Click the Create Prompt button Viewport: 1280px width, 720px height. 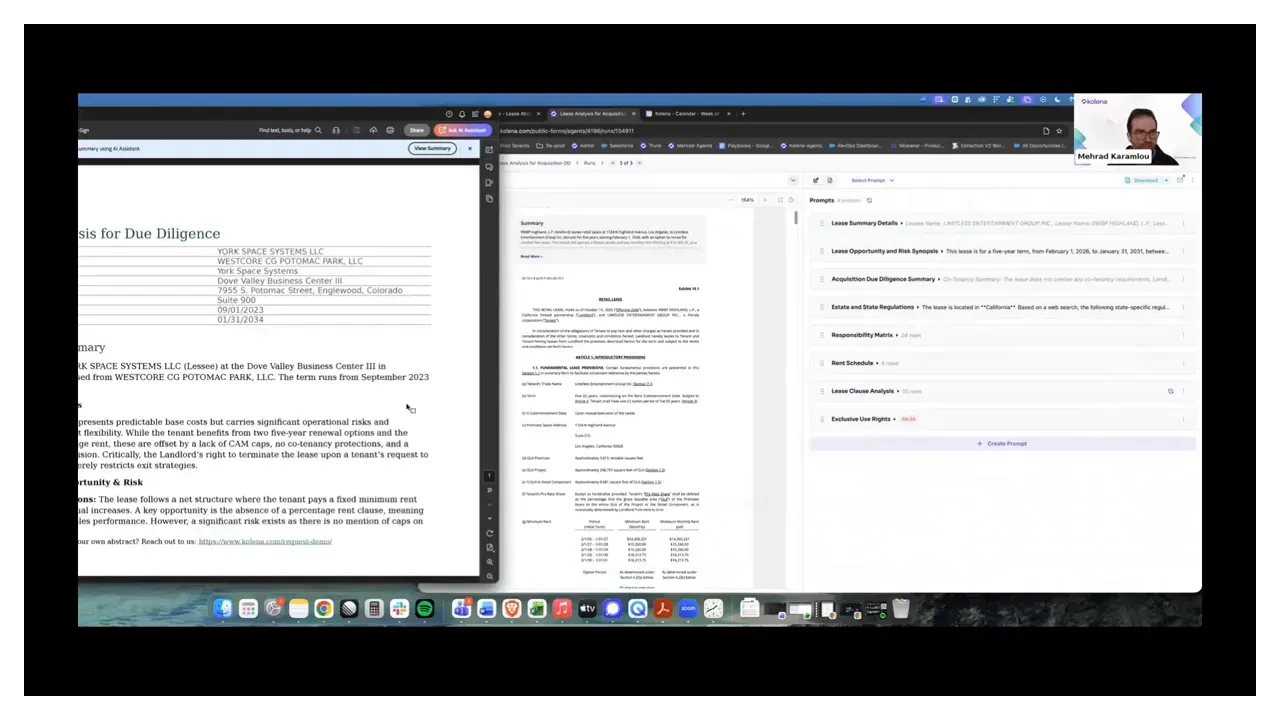[1005, 443]
